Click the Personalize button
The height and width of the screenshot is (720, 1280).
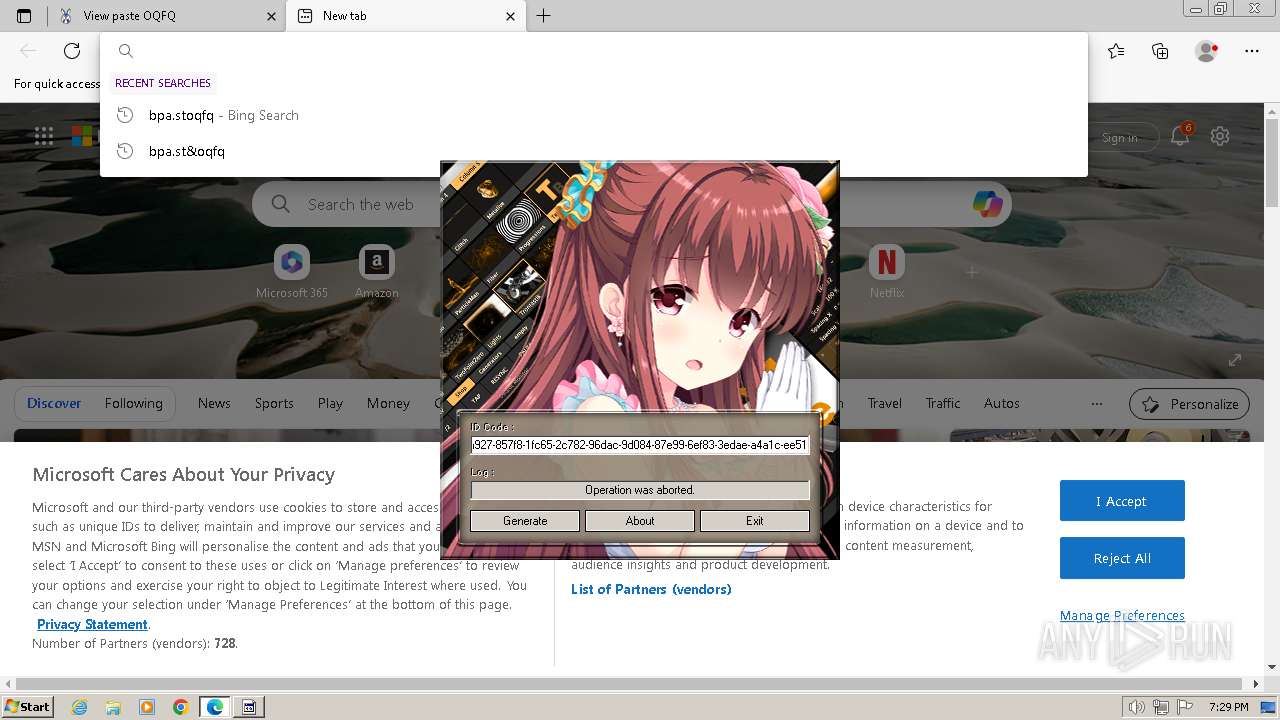point(1189,404)
